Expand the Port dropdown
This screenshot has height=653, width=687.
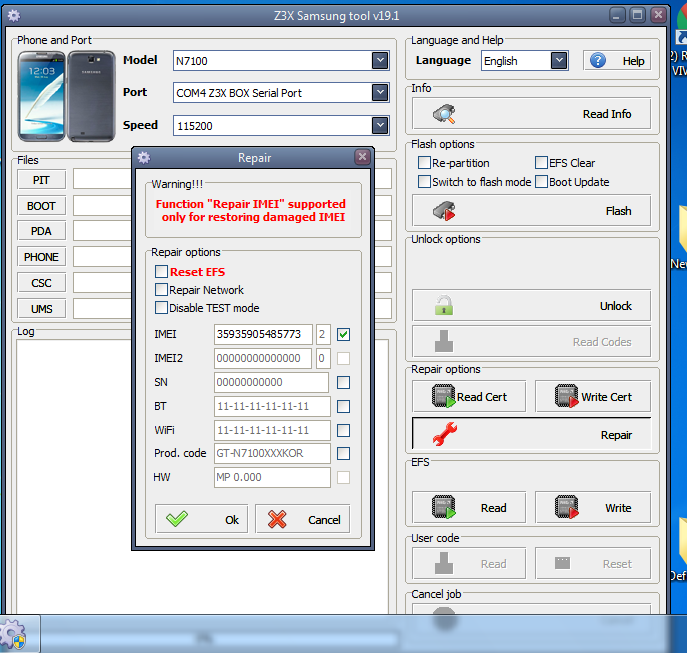pos(380,92)
